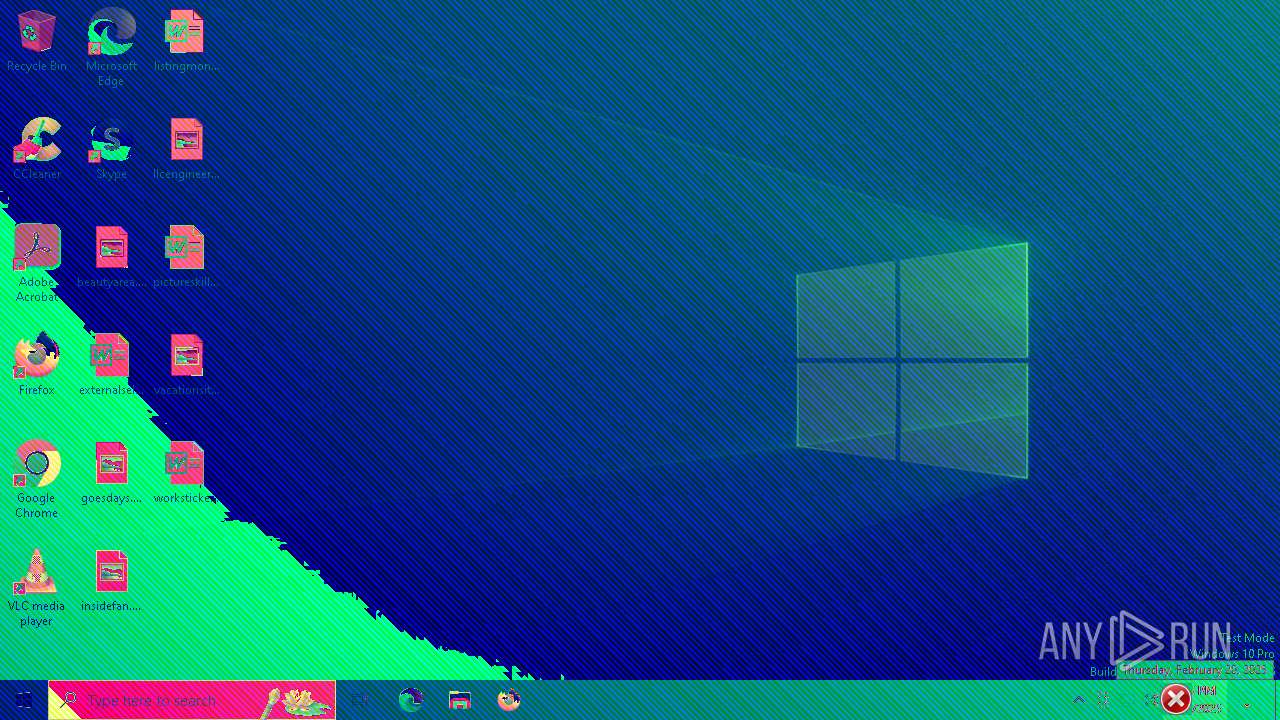
Task: Launch Microsoft Edge from the desktop
Action: click(111, 47)
